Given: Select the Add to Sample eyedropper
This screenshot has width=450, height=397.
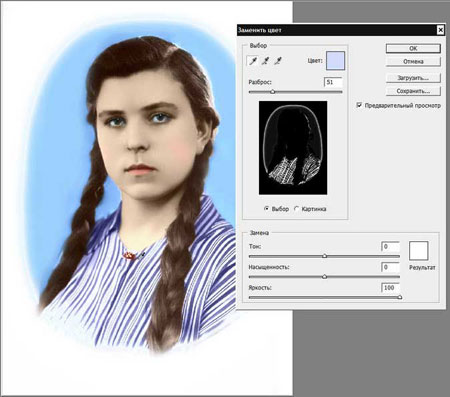Looking at the screenshot, I should tap(265, 61).
